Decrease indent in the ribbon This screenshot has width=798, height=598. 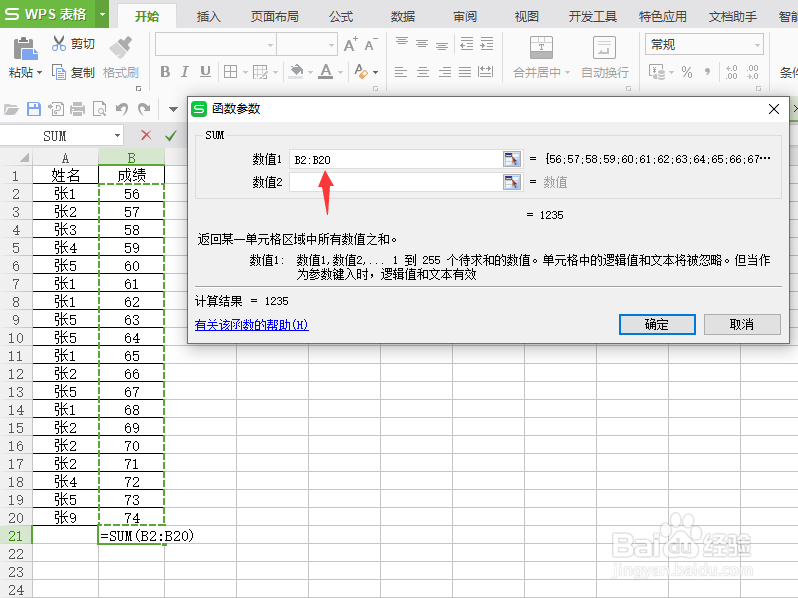click(467, 43)
